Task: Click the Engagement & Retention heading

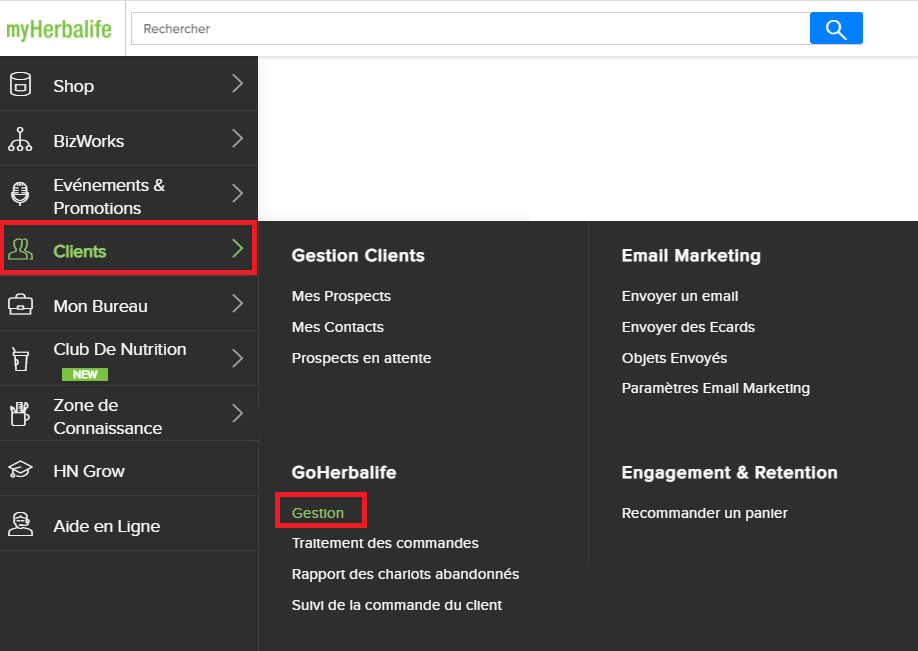Action: (729, 472)
